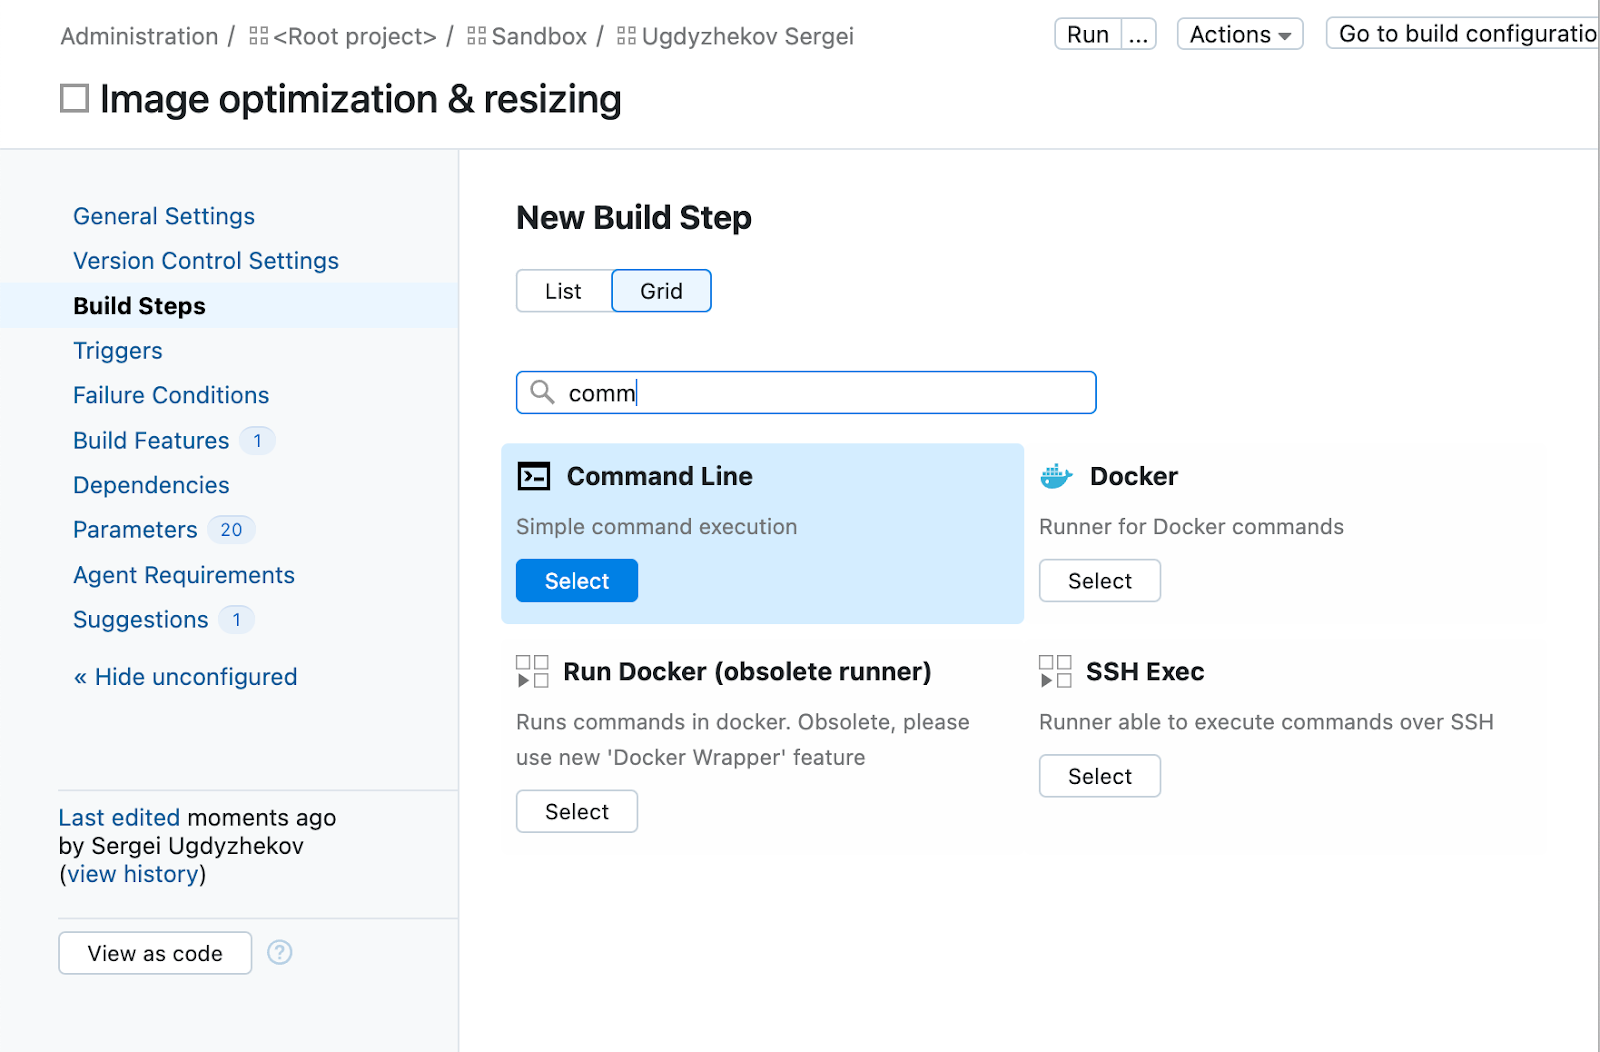Toggle the build configuration status checkbox
Image resolution: width=1600 pixels, height=1052 pixels.
[x=75, y=99]
